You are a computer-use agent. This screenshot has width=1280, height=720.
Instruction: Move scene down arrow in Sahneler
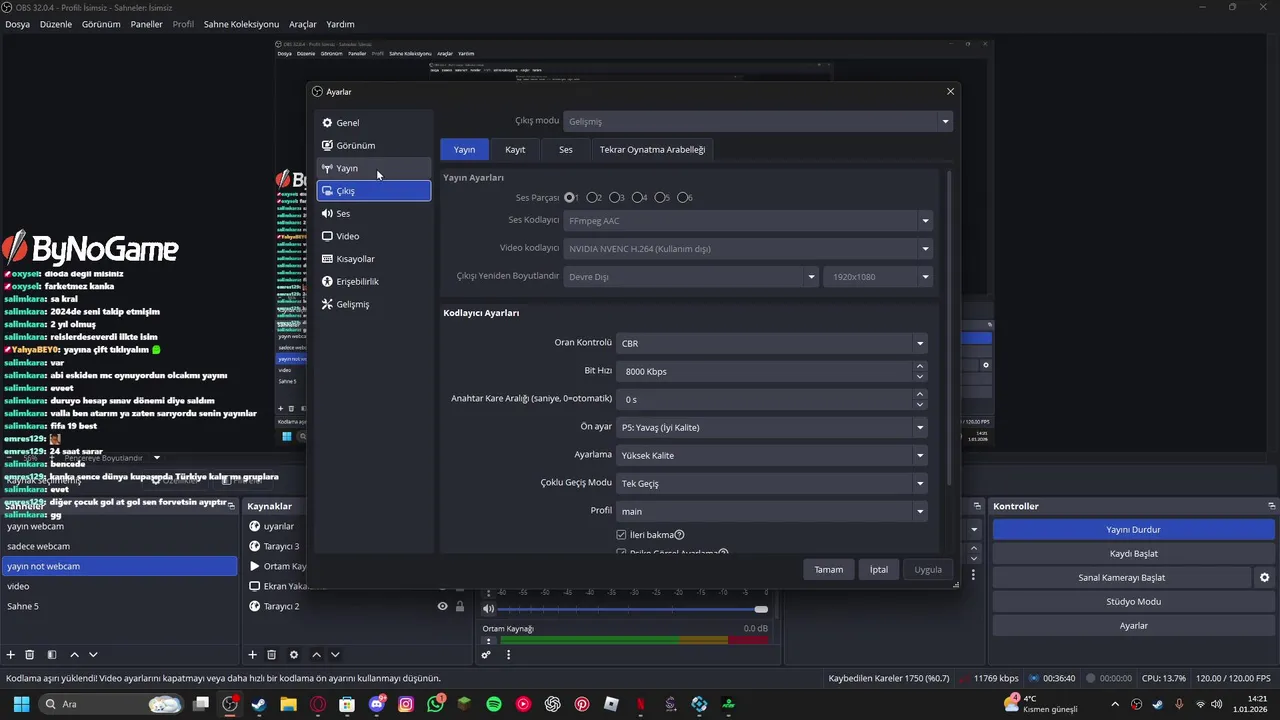pyautogui.click(x=93, y=655)
